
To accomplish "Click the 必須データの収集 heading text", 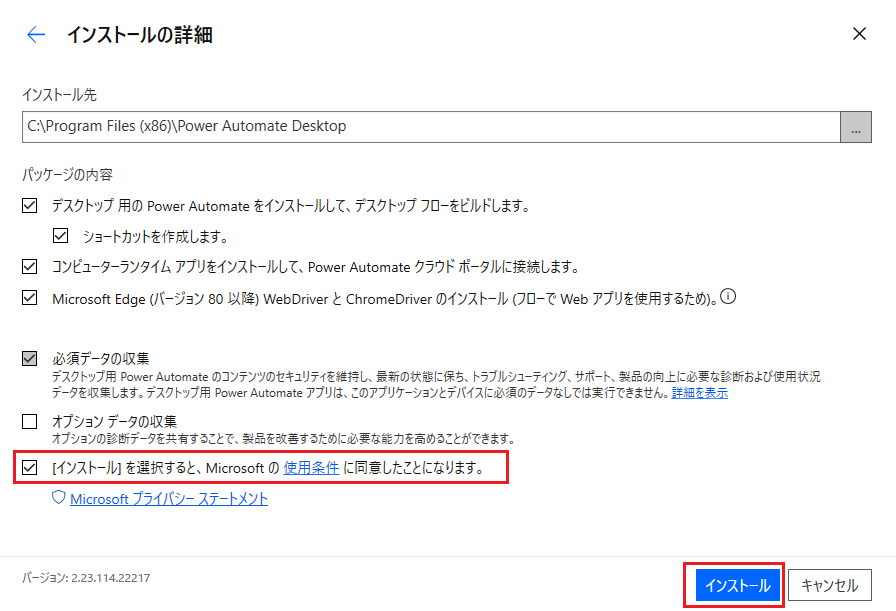I will click(x=101, y=358).
